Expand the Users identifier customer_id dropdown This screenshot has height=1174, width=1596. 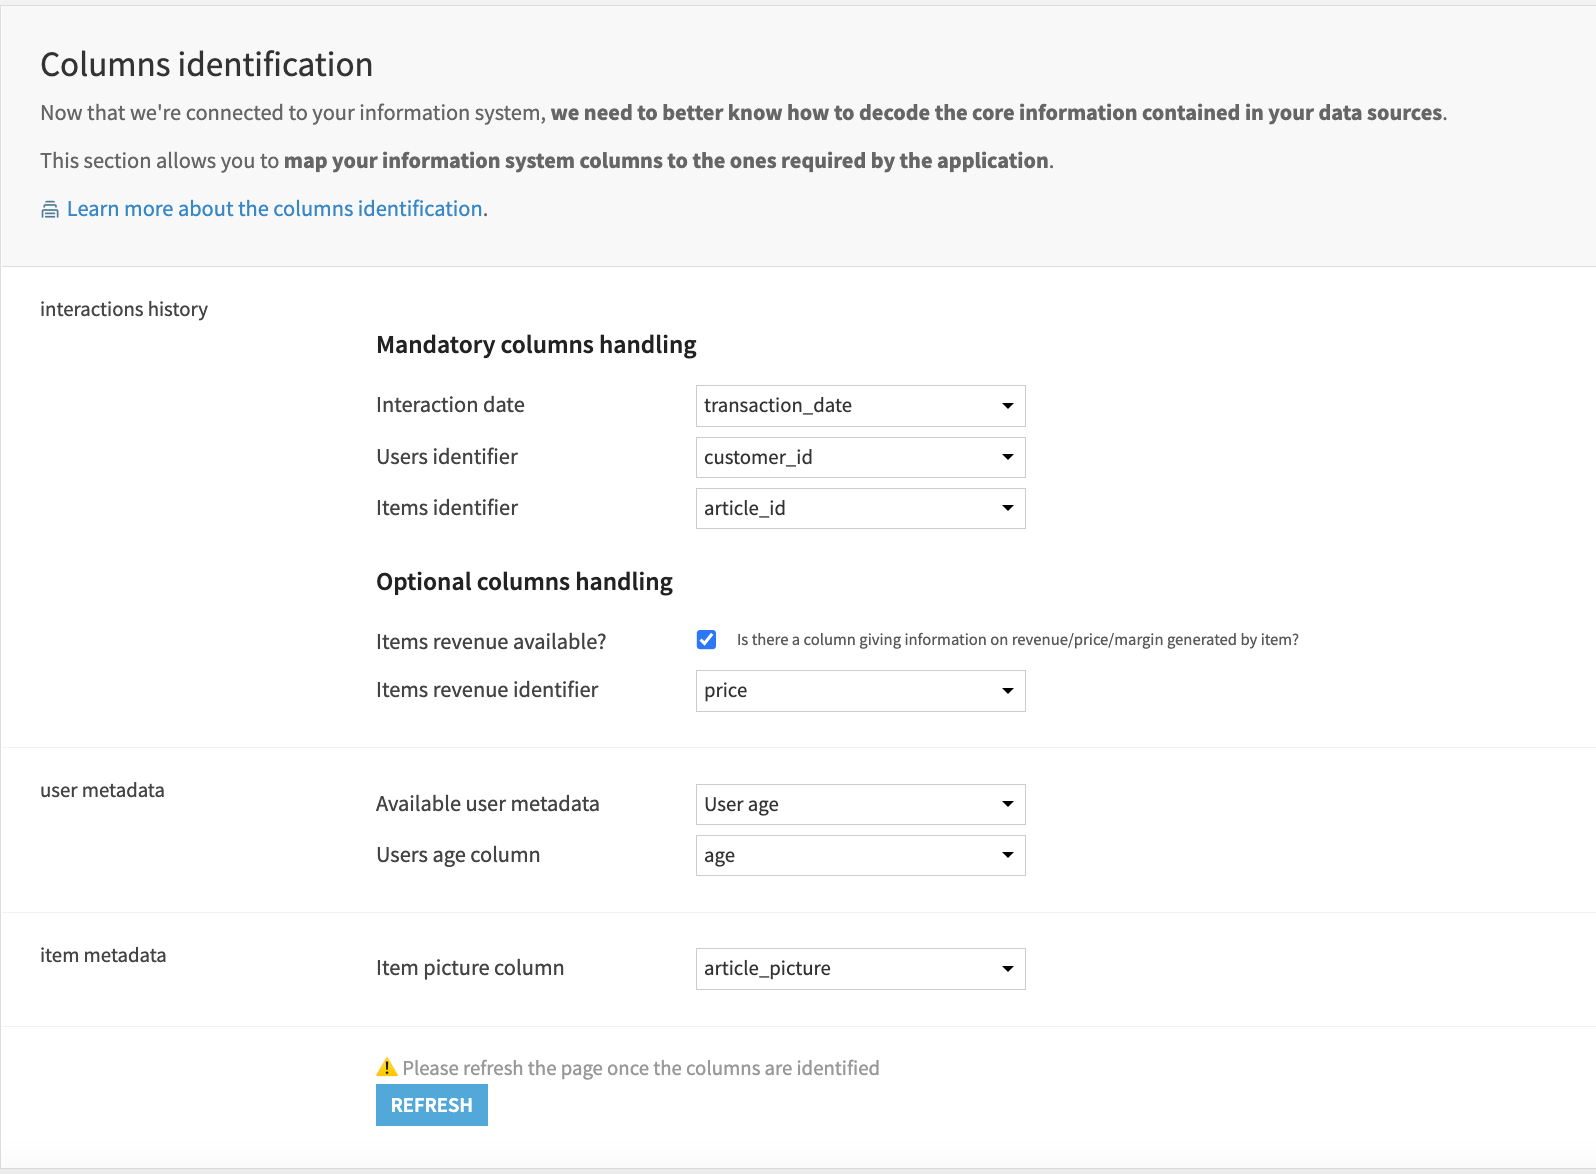pos(860,458)
